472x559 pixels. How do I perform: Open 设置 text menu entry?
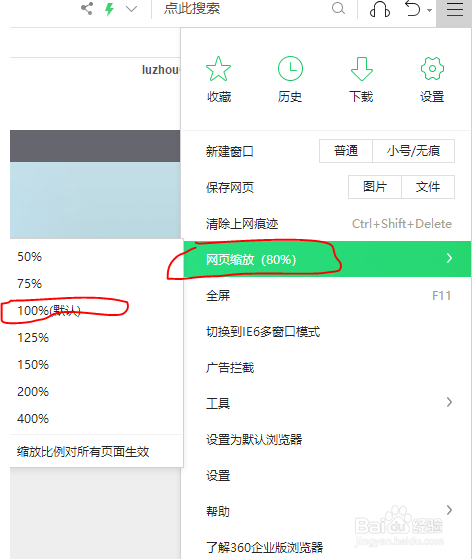327,476
